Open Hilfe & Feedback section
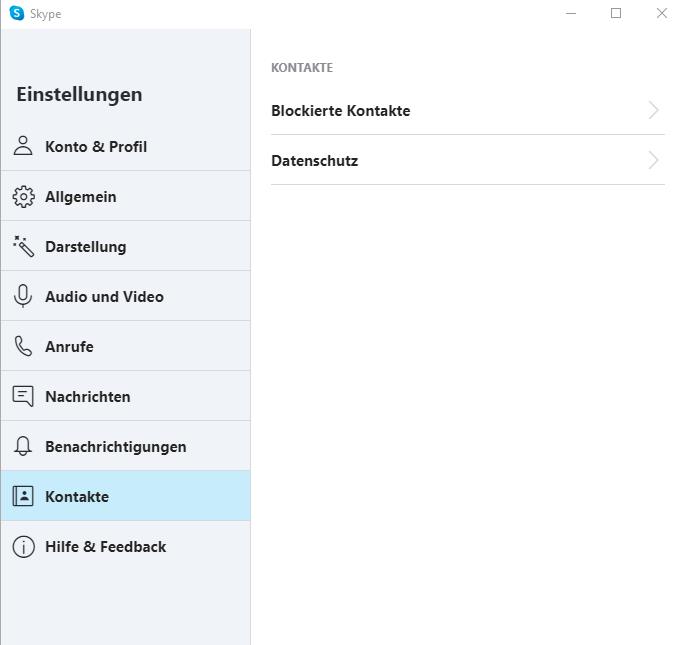 [126, 546]
